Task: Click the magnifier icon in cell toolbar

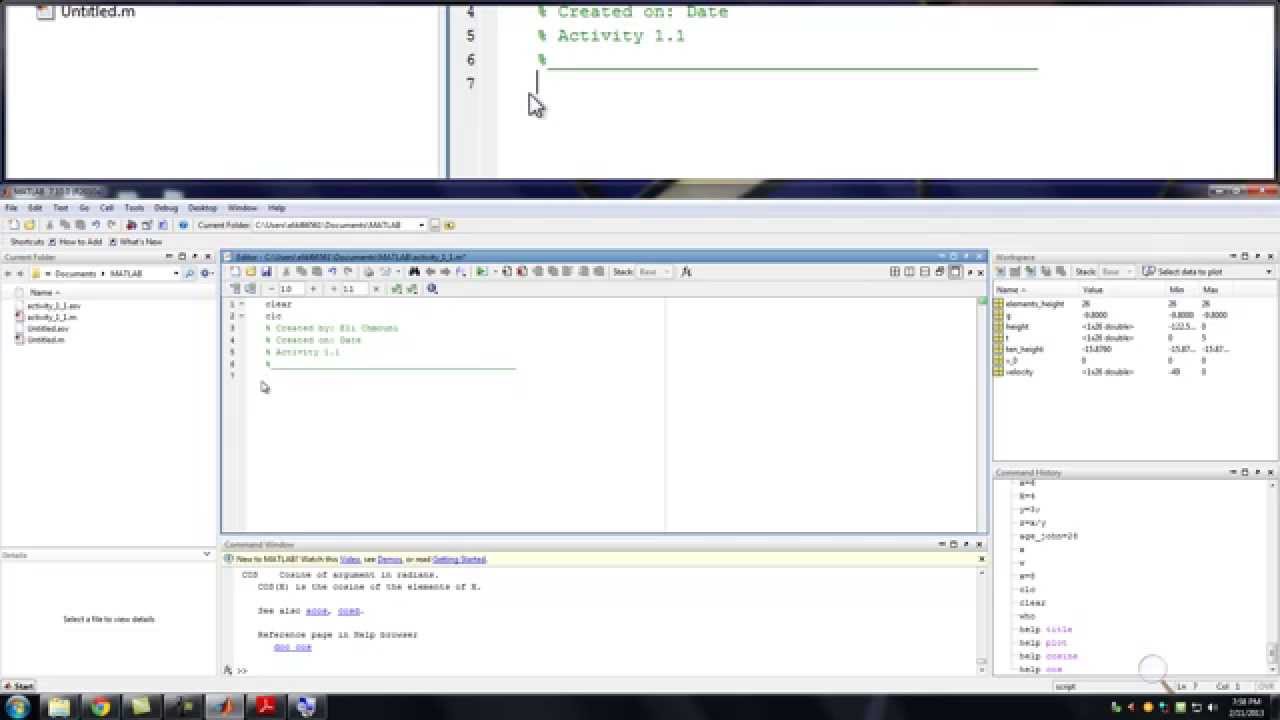Action: pos(432,289)
